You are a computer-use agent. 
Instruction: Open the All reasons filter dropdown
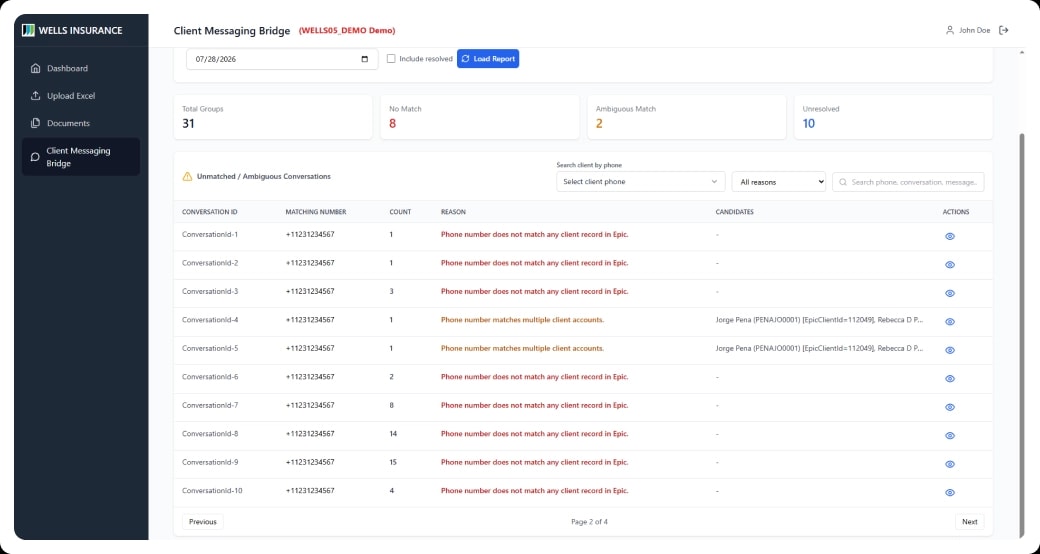(778, 181)
